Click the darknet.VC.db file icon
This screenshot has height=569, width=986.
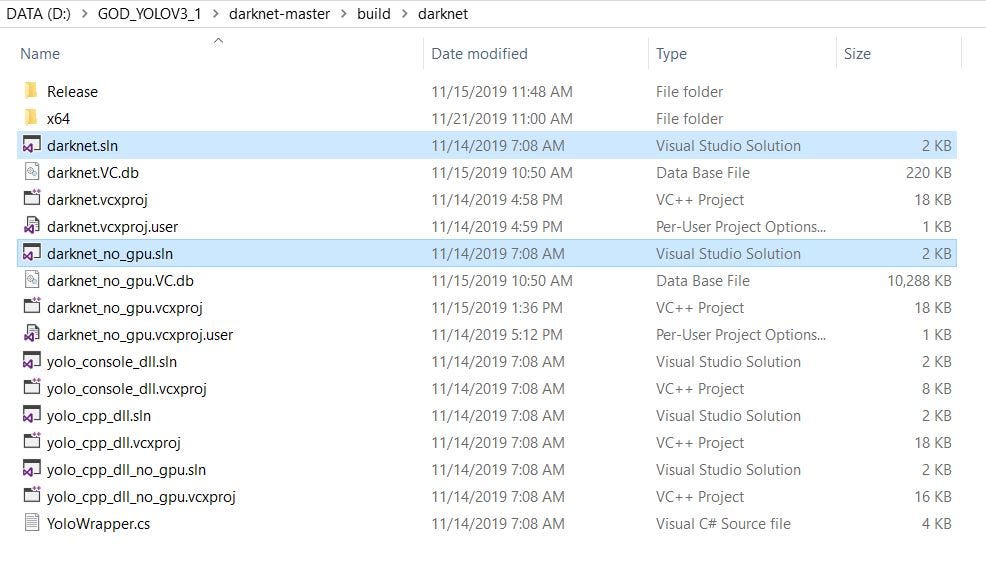(x=31, y=172)
